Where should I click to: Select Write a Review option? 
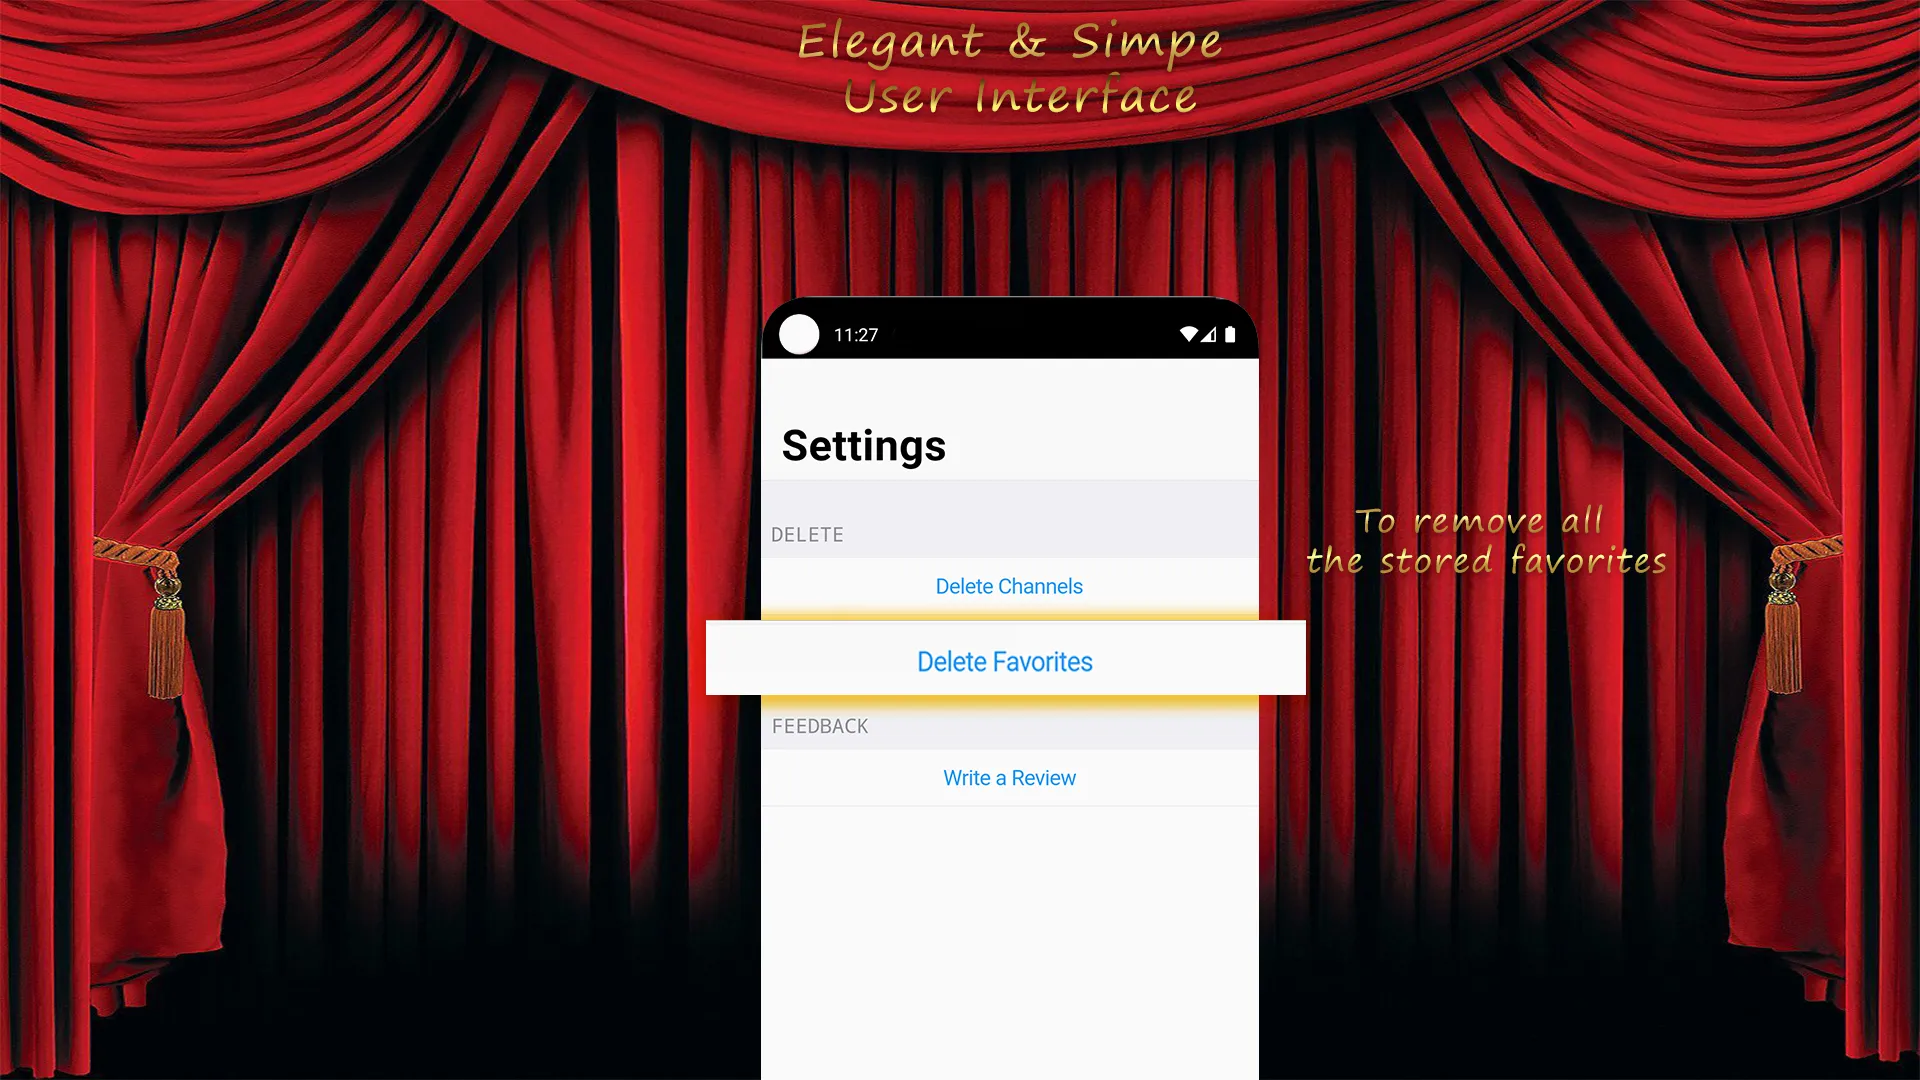[x=1009, y=777]
